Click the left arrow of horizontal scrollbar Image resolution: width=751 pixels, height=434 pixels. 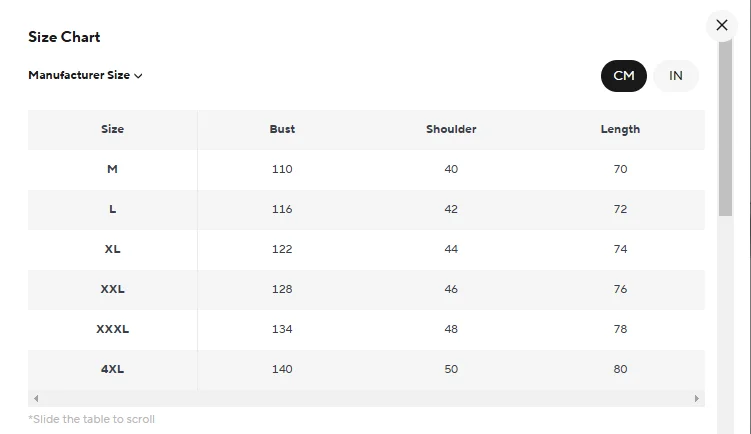[x=36, y=398]
